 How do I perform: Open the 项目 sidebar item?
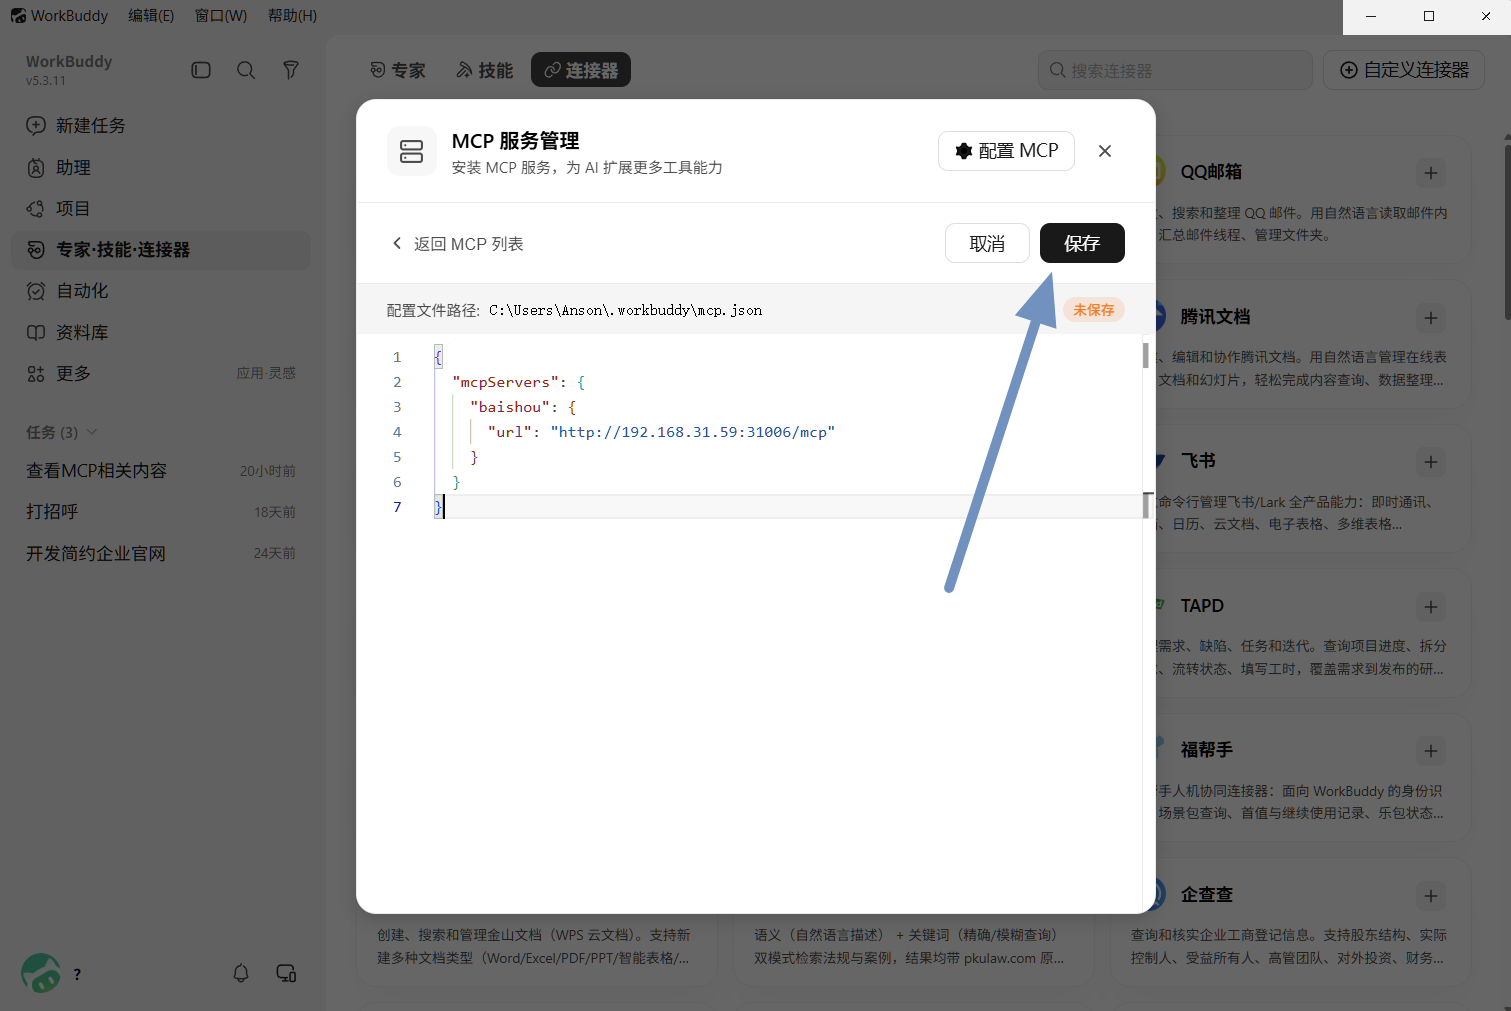[161, 208]
